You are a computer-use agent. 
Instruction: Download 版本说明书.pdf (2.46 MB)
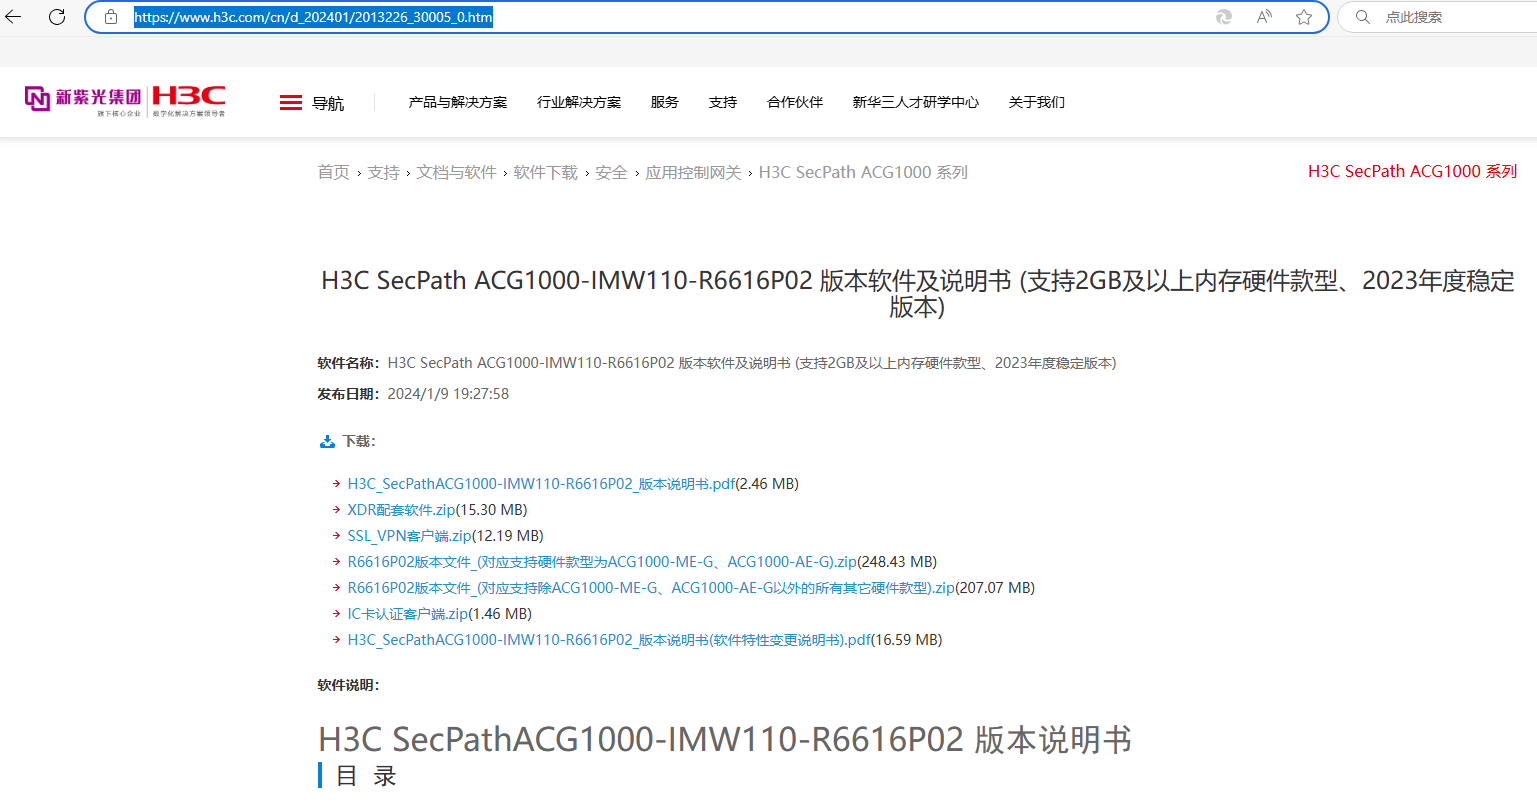click(x=542, y=484)
